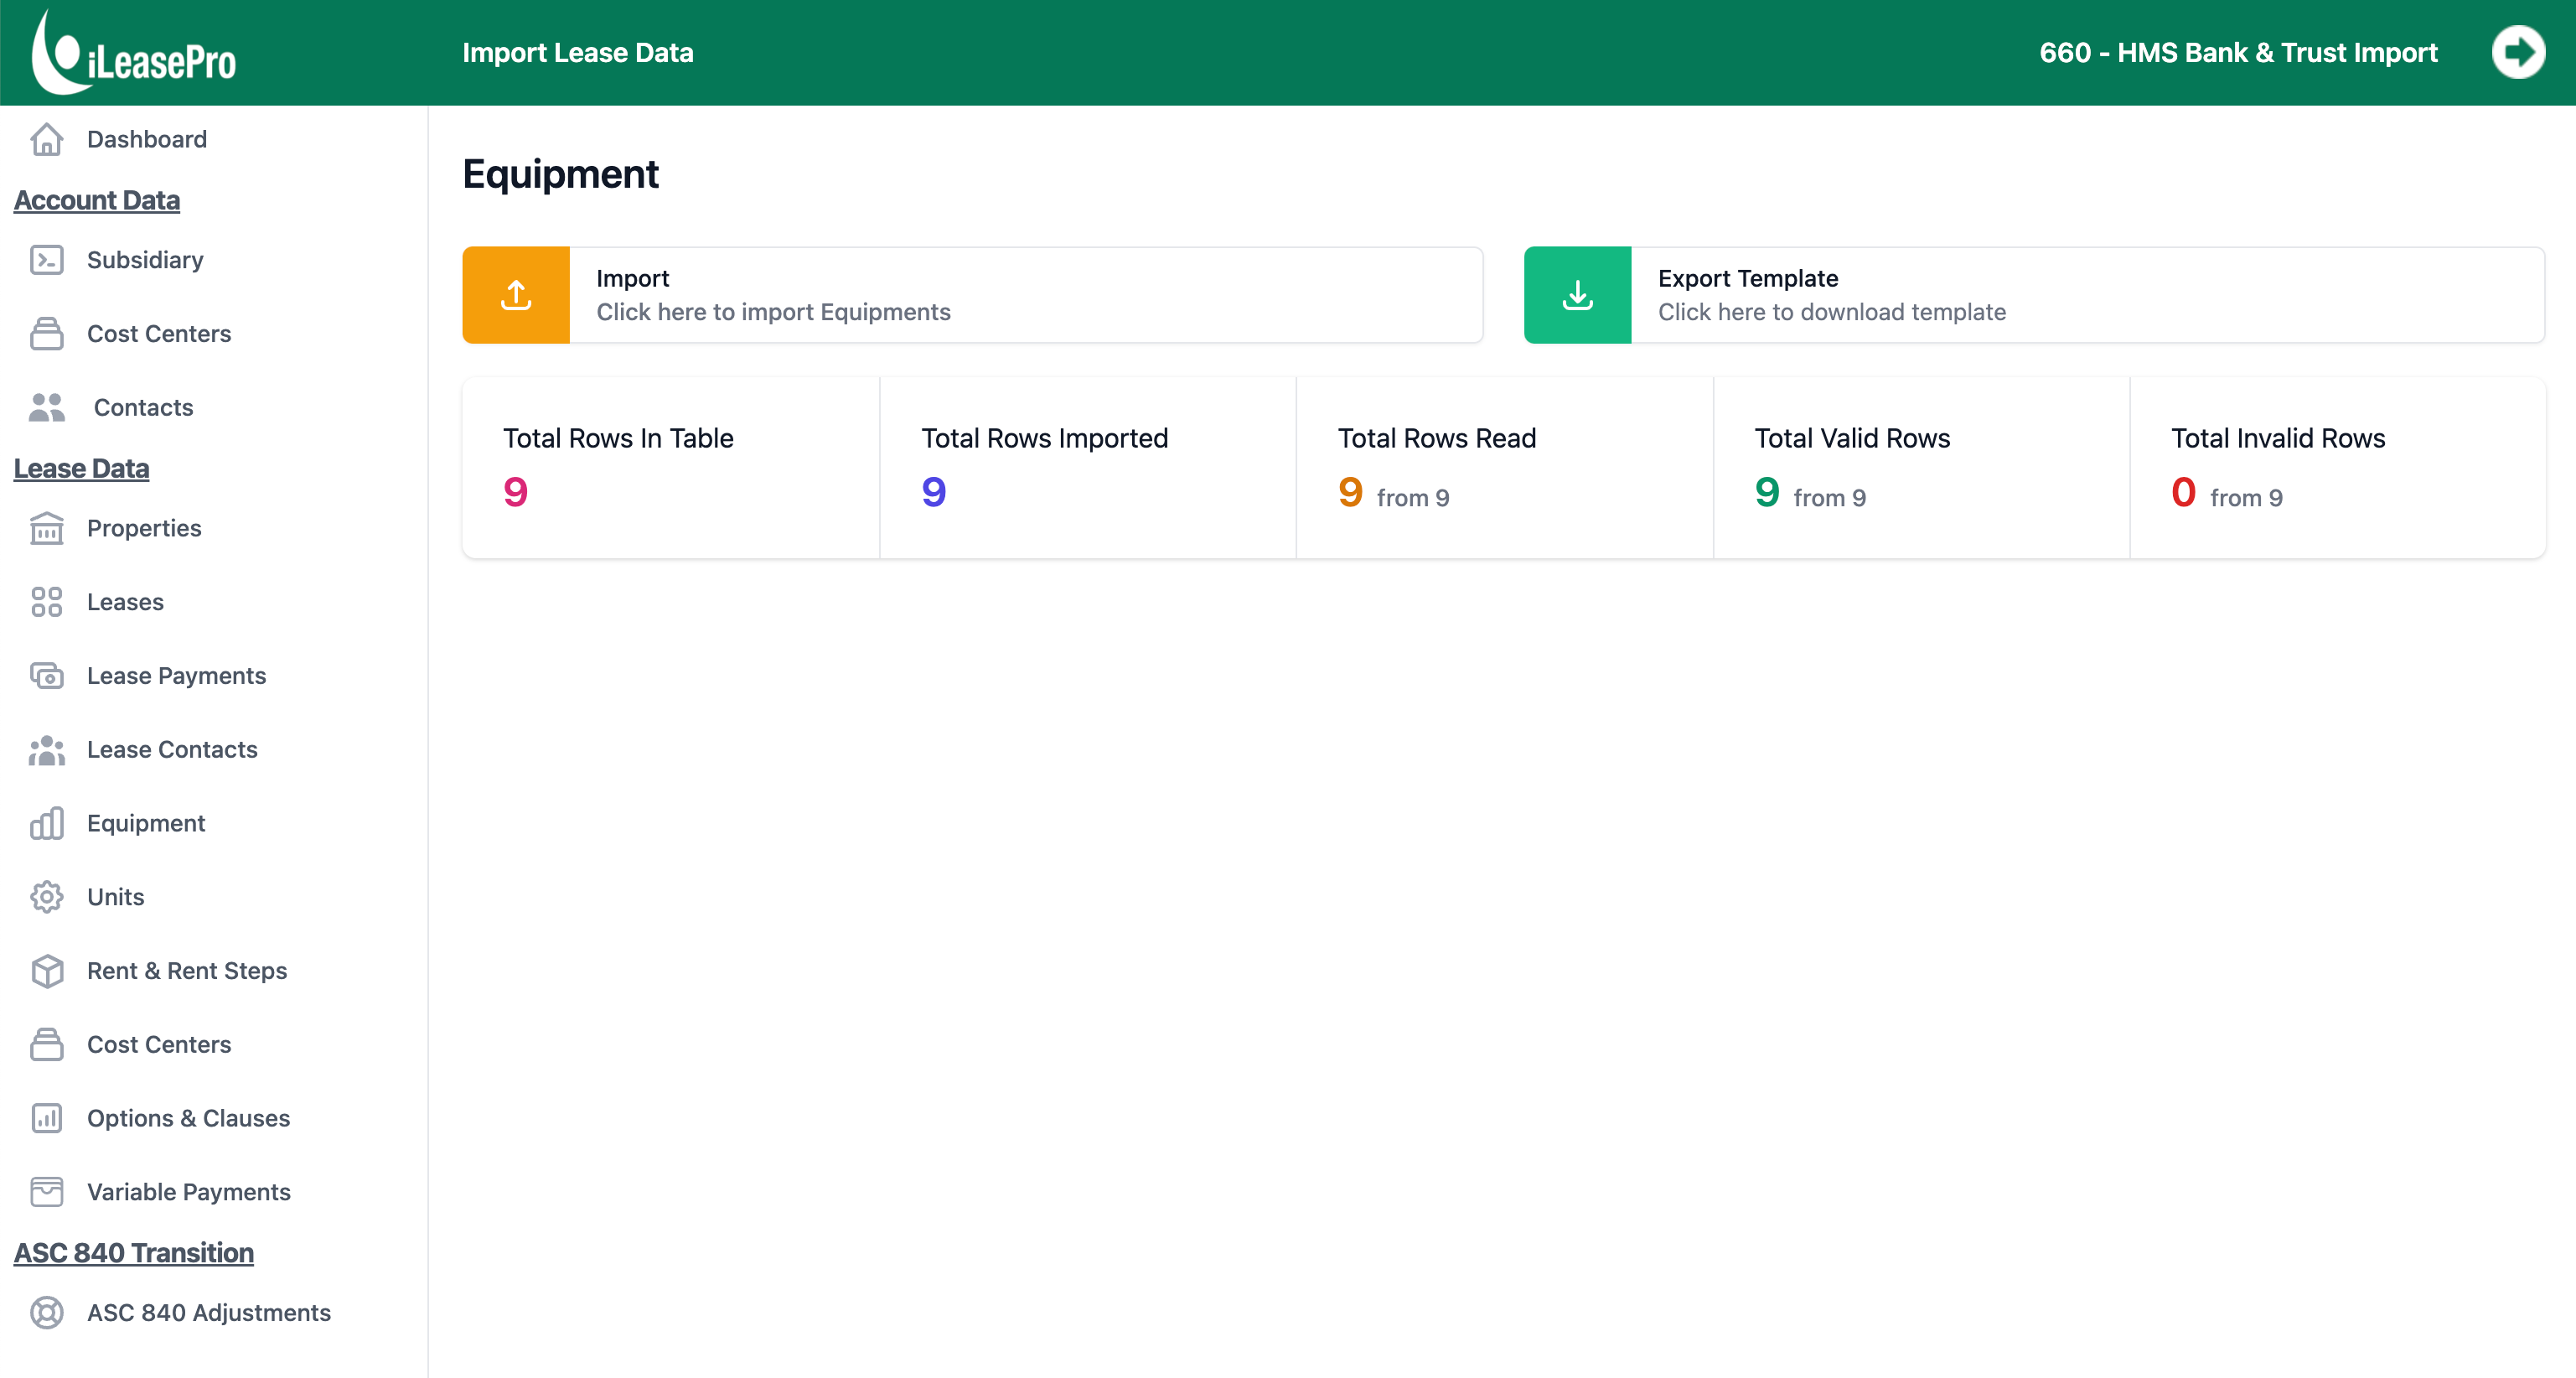Click the Total Rows In Table label
This screenshot has width=2576, height=1378.
point(618,438)
